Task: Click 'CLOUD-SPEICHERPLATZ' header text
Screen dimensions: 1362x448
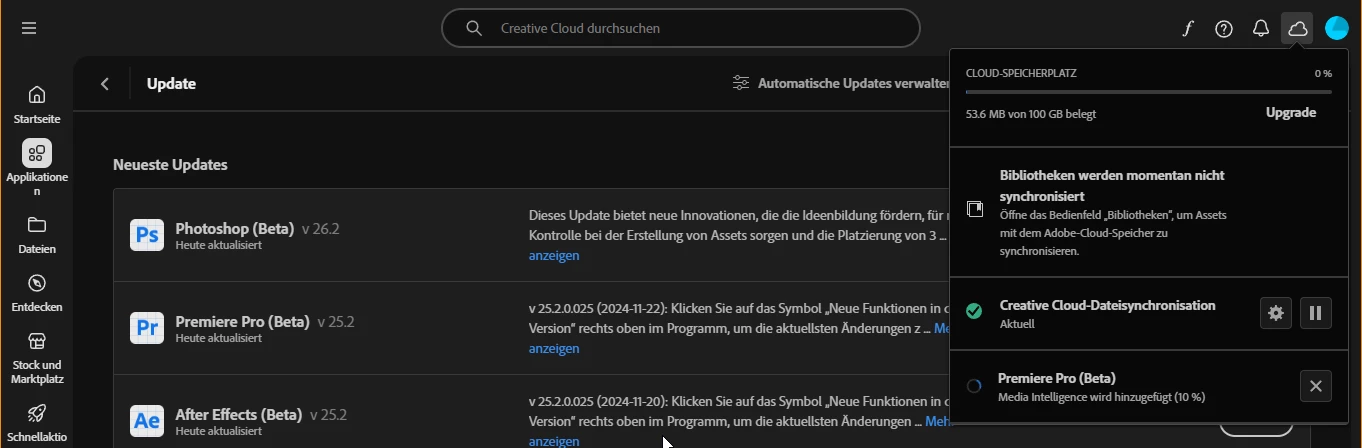Action: [x=1021, y=74]
